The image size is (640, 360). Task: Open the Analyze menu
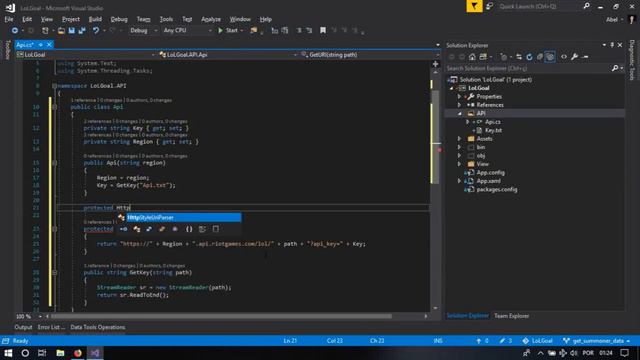211,19
